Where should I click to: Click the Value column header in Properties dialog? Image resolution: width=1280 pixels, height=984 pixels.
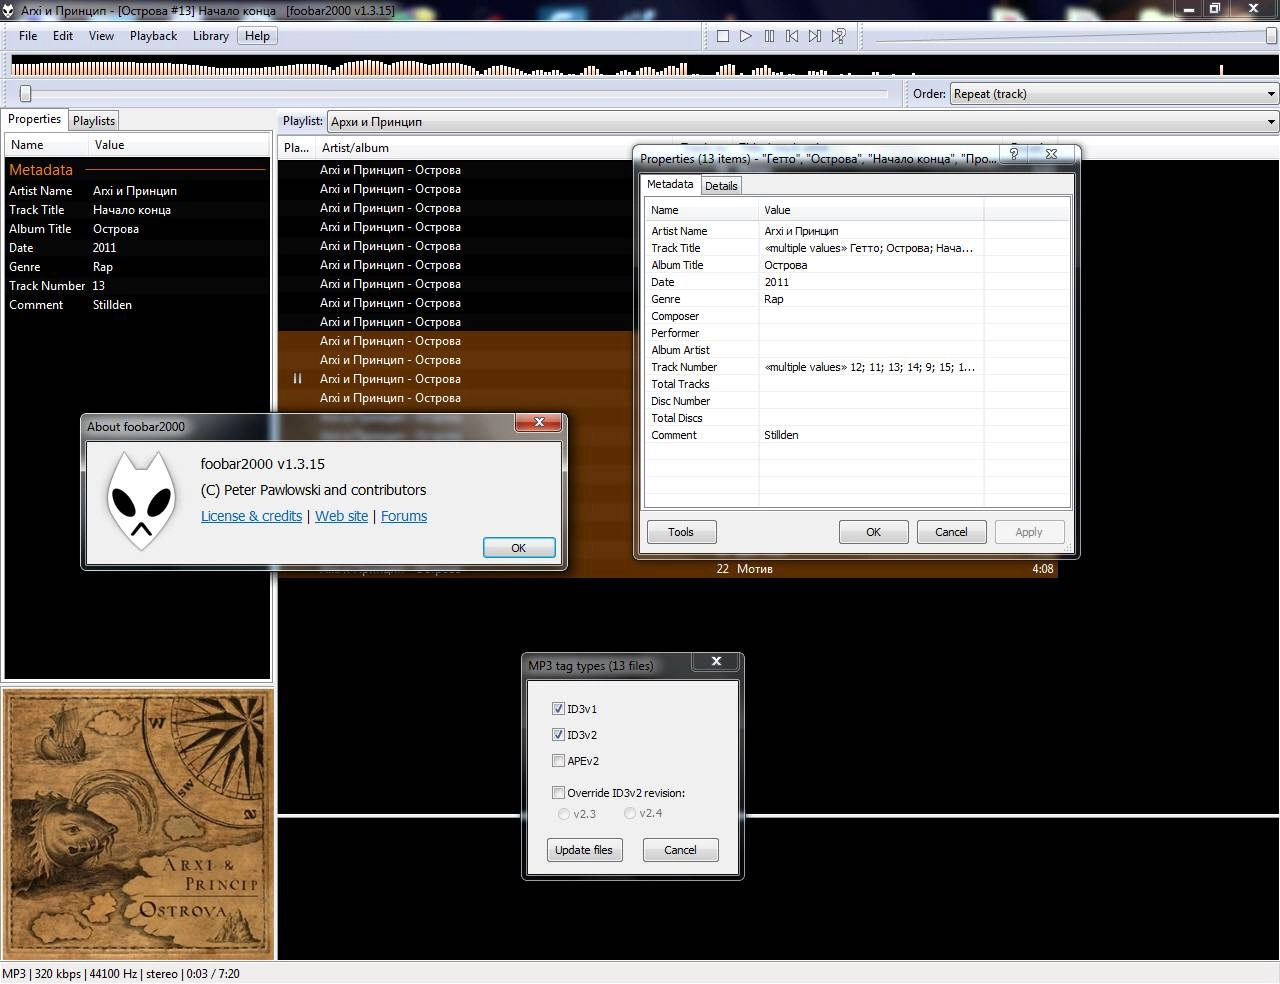[x=871, y=210]
